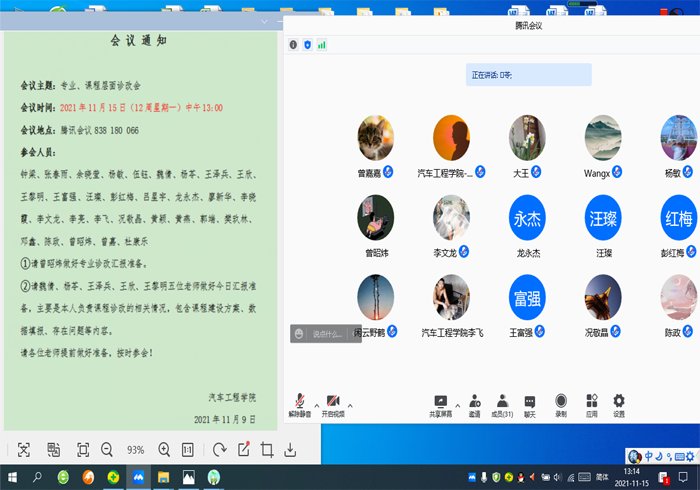700x490 pixels.
Task: Open 设置 meeting settings
Action: pos(619,405)
